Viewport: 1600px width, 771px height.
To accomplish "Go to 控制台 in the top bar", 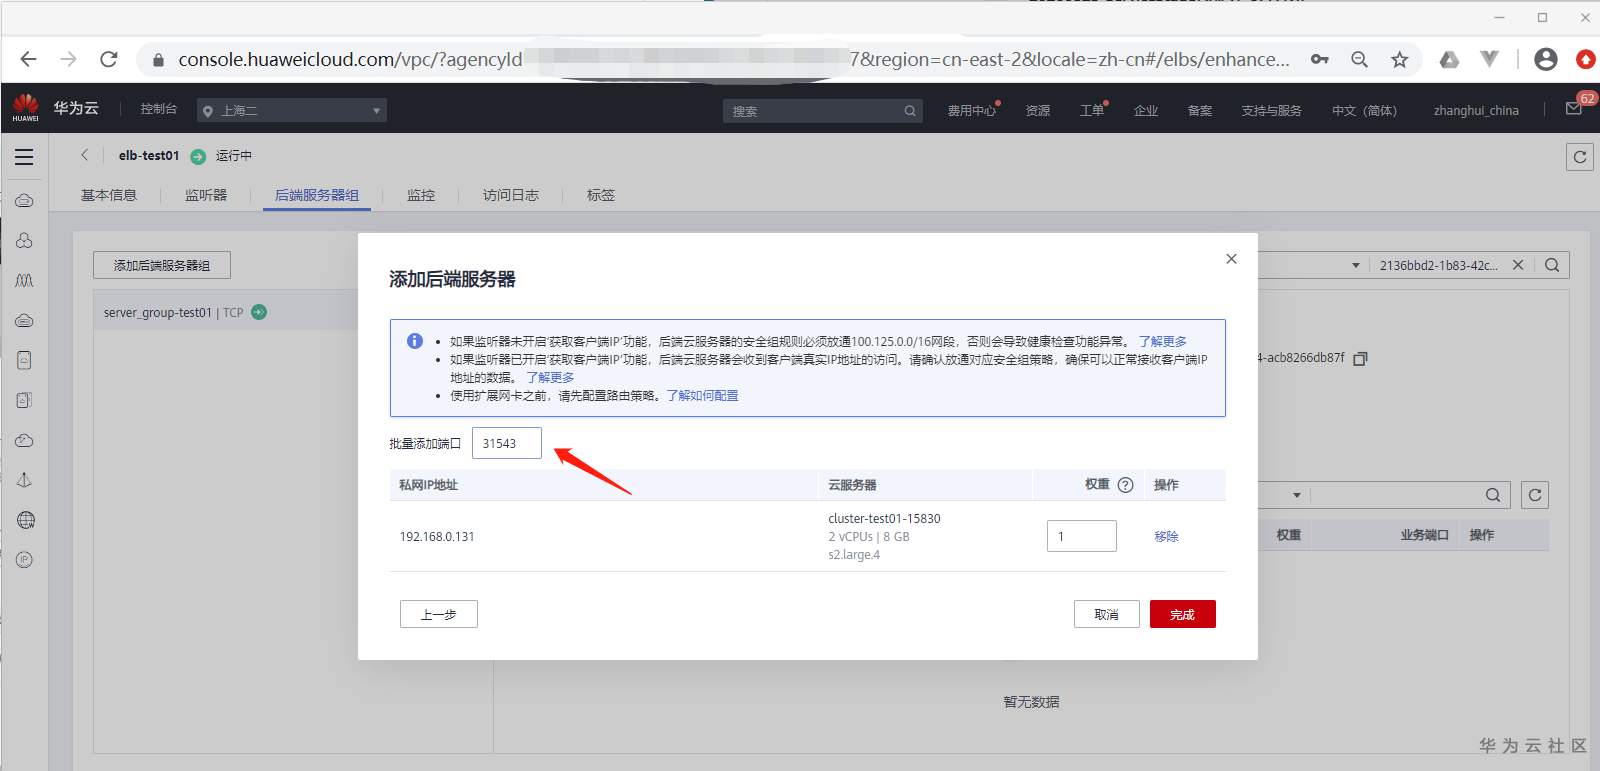I will coord(159,109).
